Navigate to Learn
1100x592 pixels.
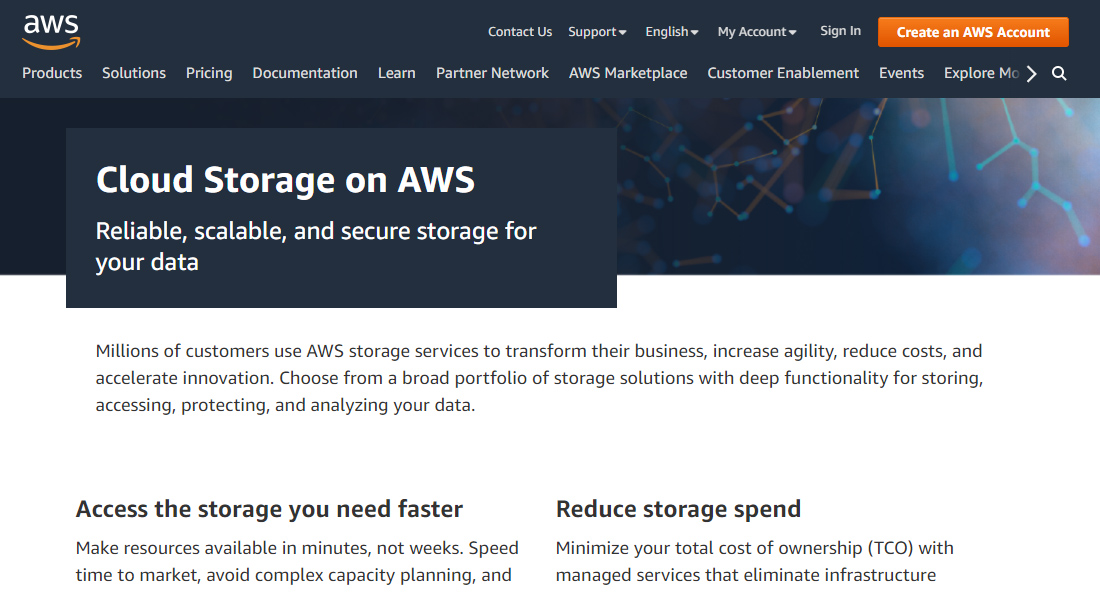[x=396, y=73]
